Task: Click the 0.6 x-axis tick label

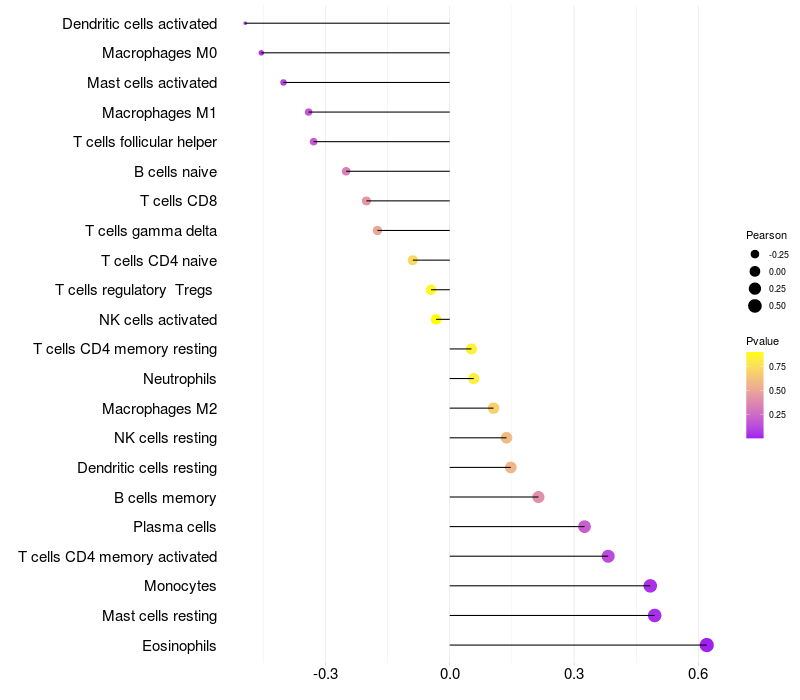Action: (698, 674)
